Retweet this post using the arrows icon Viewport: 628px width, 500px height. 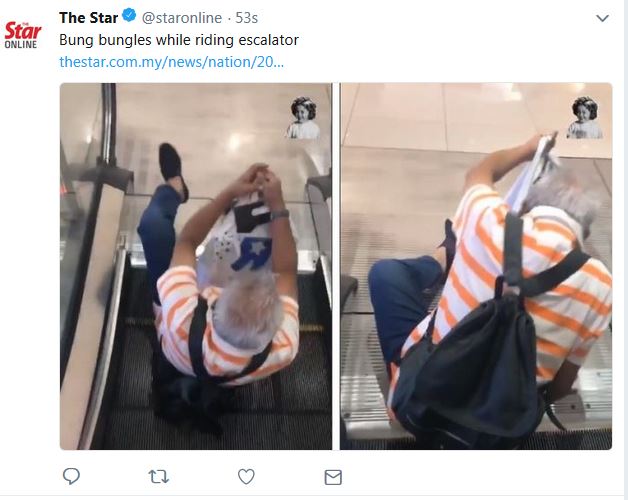tap(158, 477)
